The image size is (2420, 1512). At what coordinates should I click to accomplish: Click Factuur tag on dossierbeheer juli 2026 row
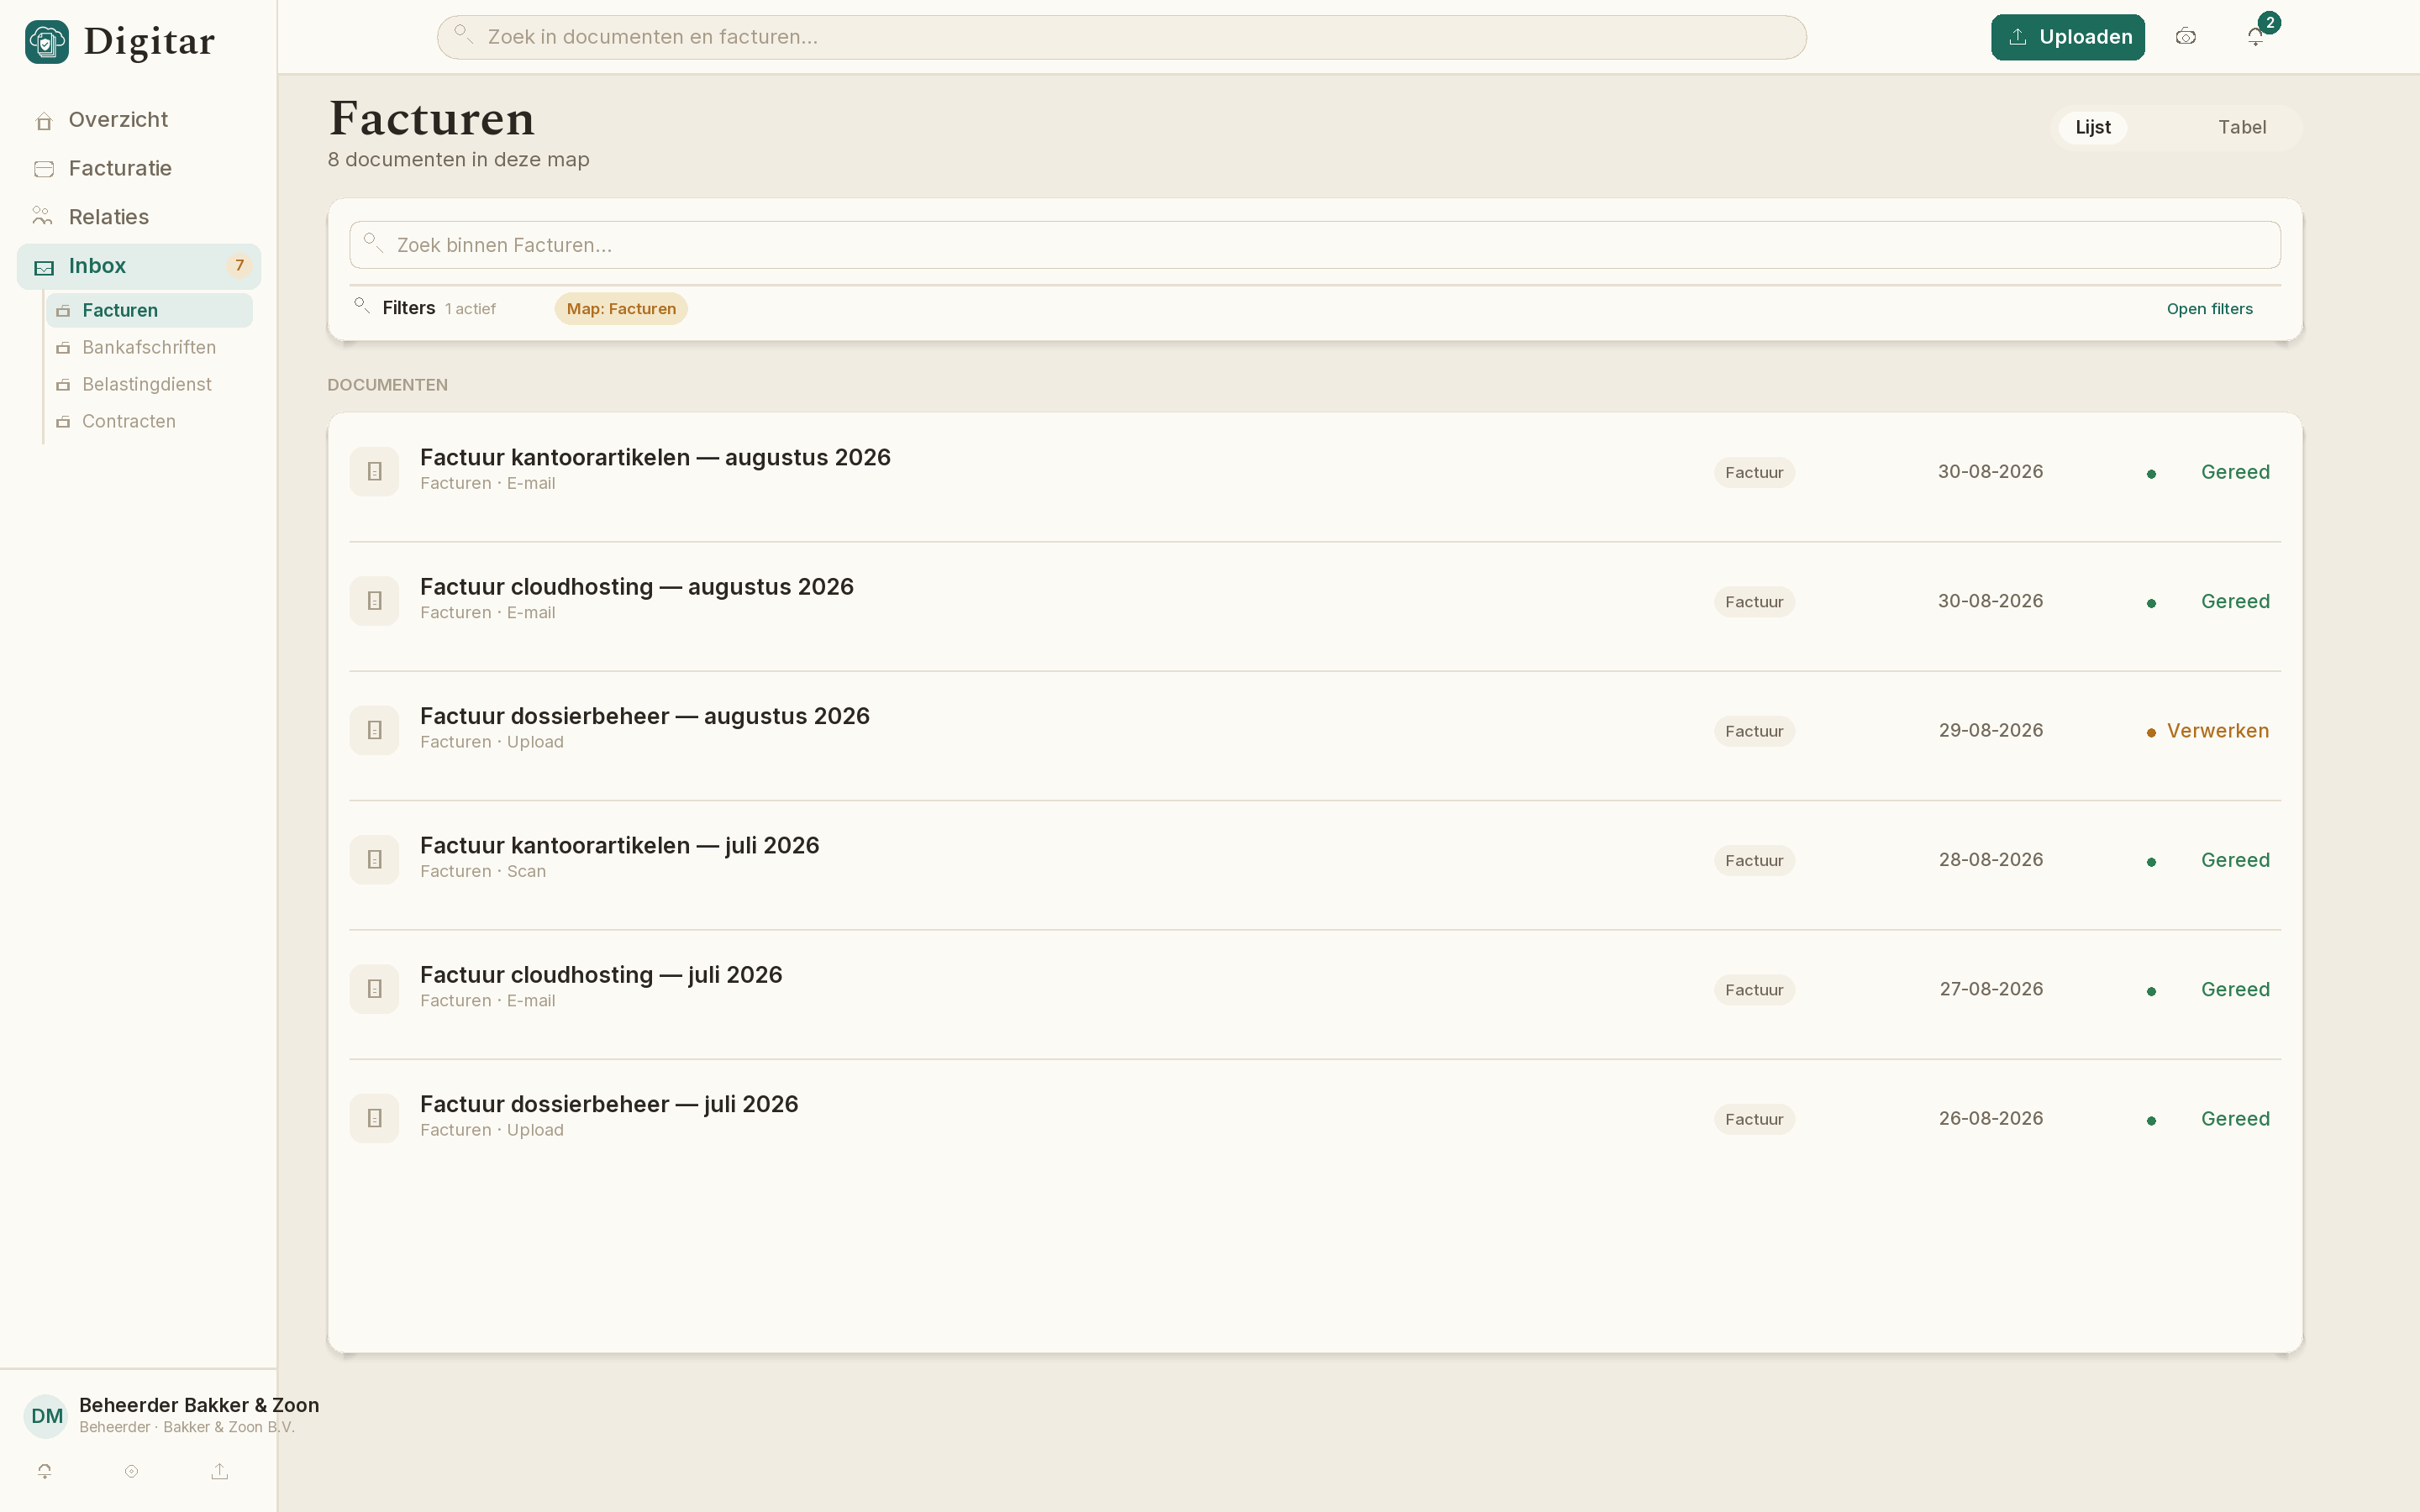tap(1754, 1119)
